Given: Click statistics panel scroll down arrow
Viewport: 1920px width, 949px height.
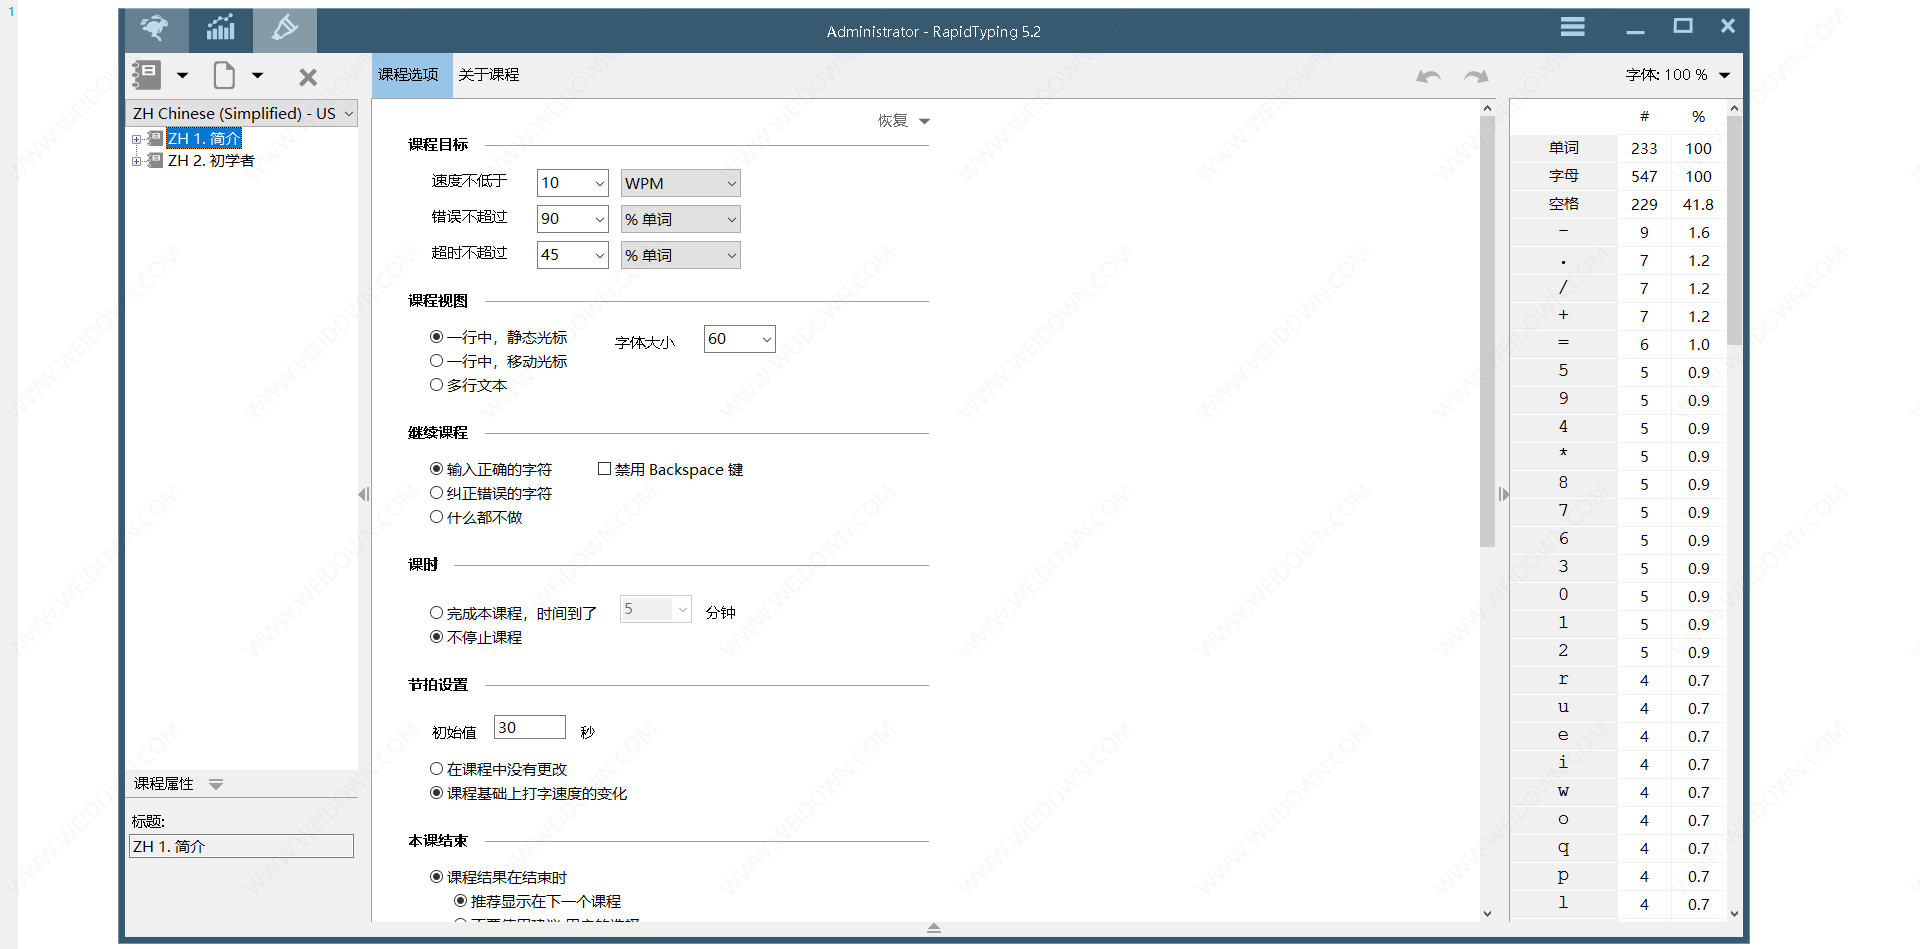Looking at the screenshot, I should [1734, 913].
